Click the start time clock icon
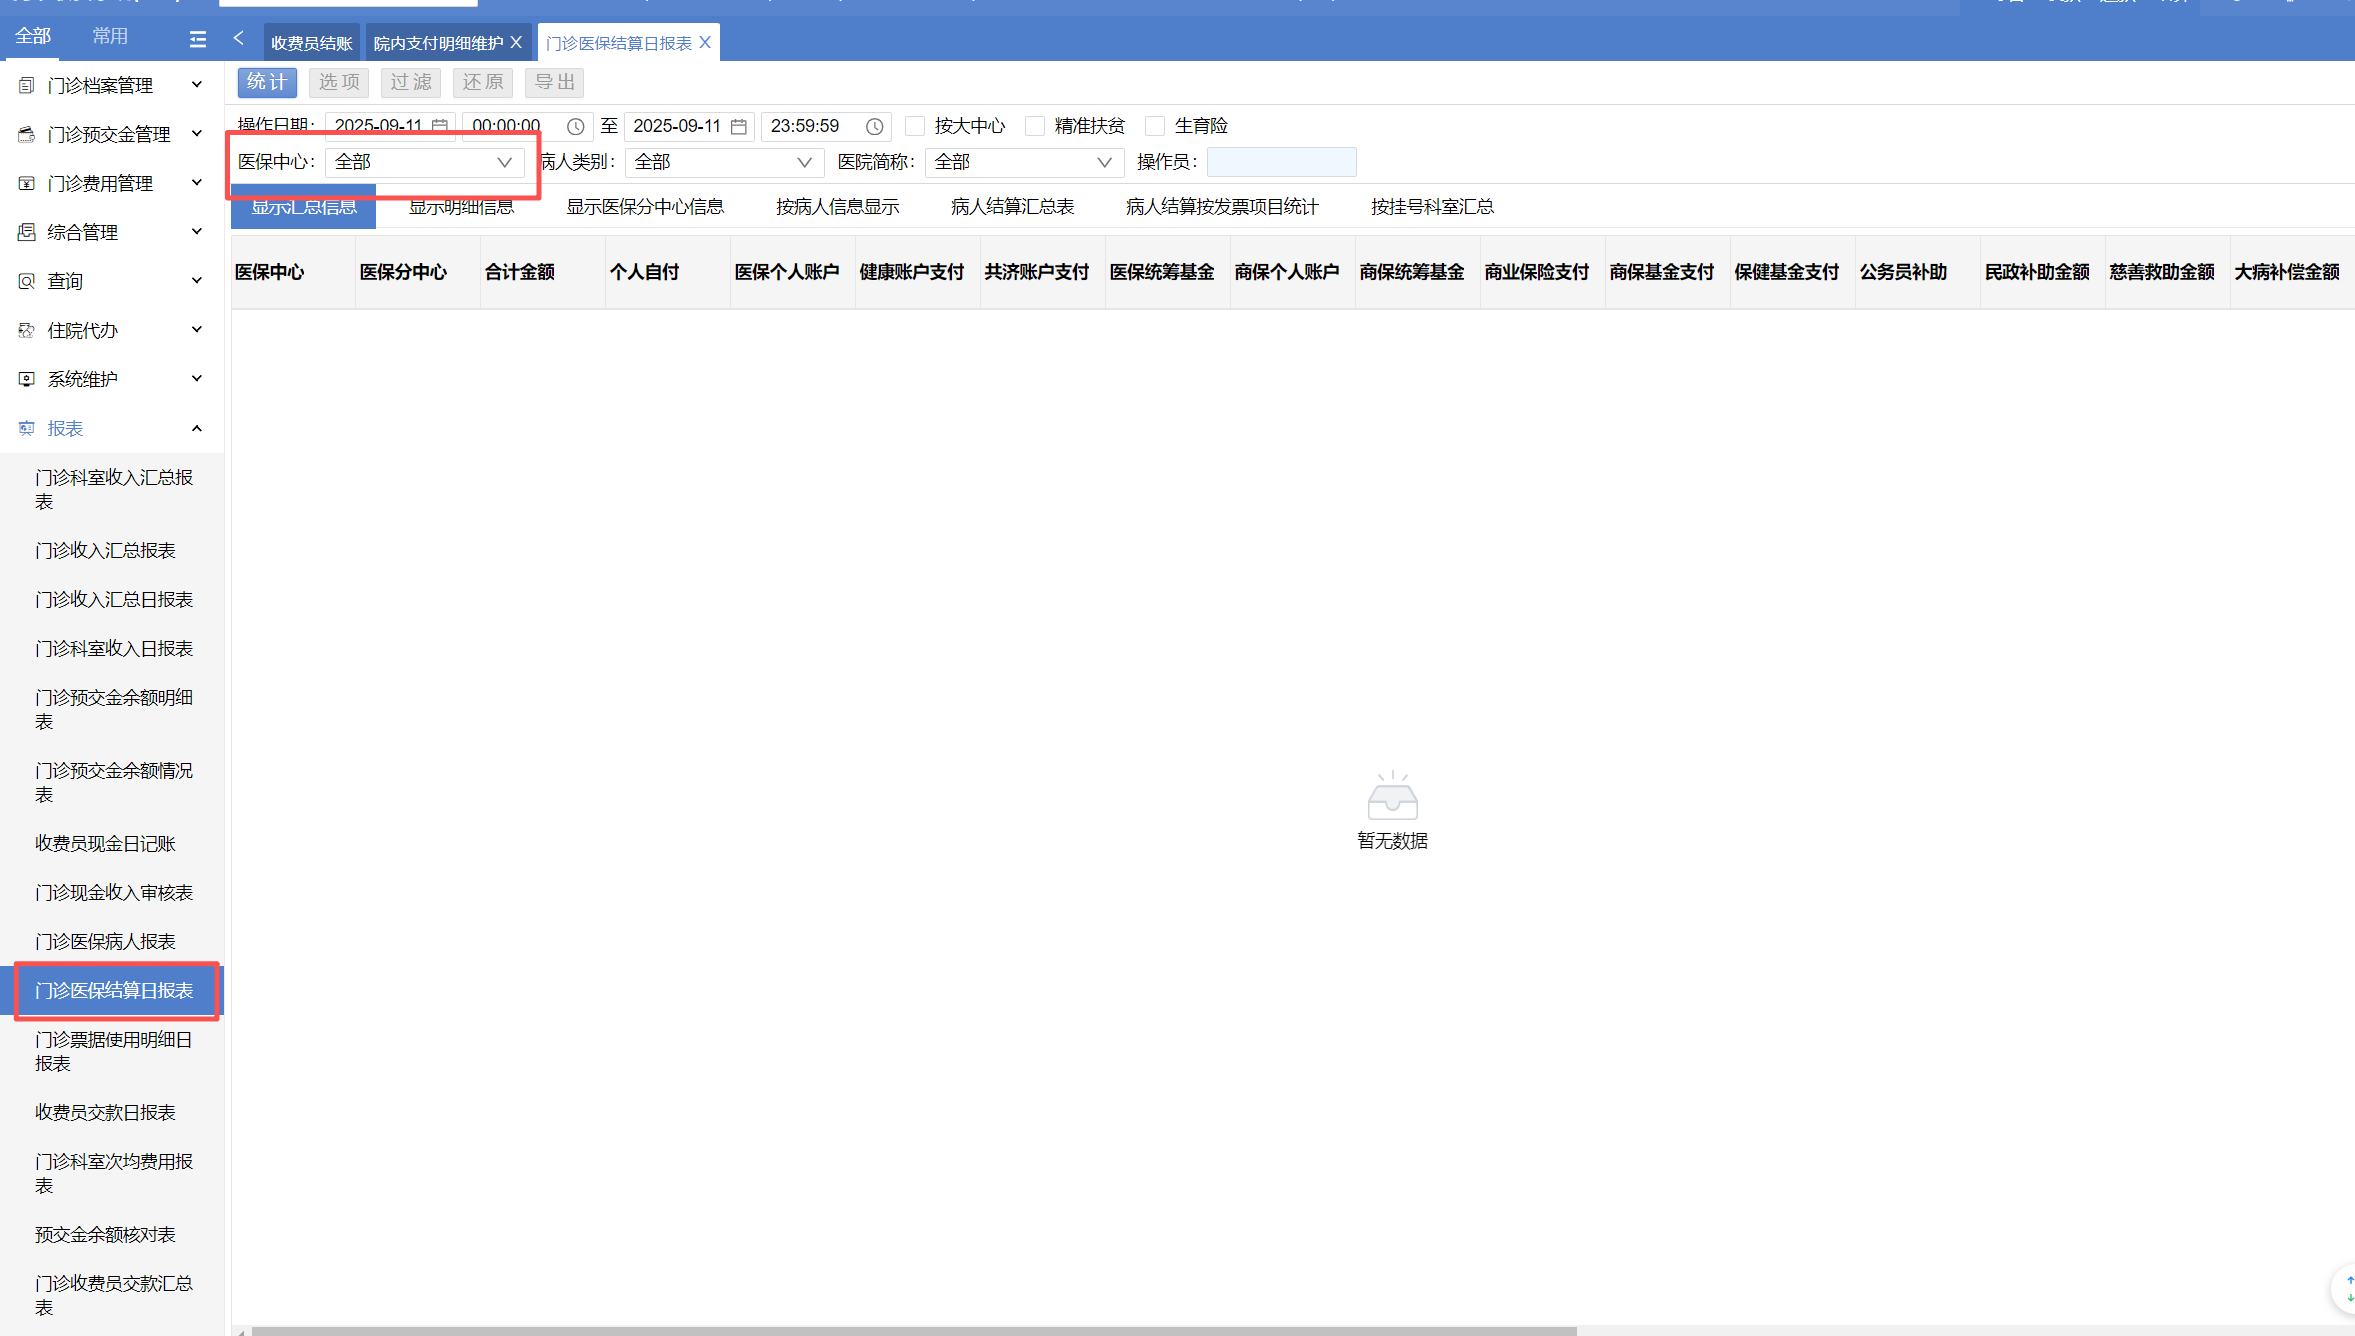The width and height of the screenshot is (2355, 1336). click(575, 127)
